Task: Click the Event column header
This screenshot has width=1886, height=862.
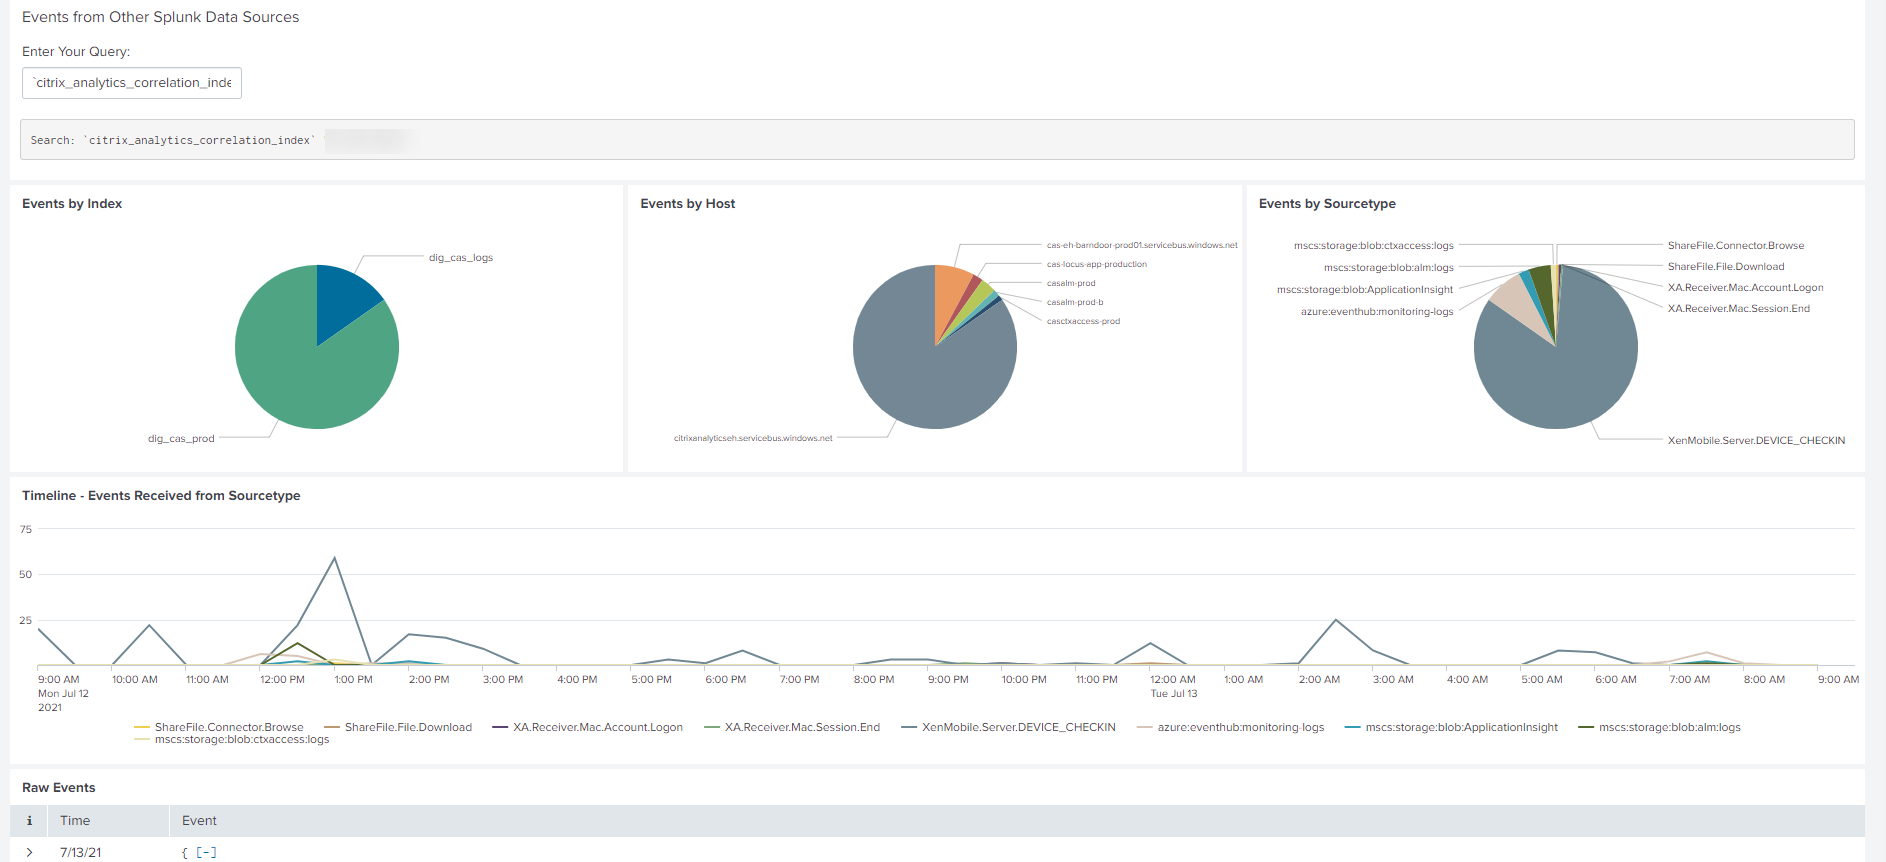Action: pyautogui.click(x=199, y=821)
